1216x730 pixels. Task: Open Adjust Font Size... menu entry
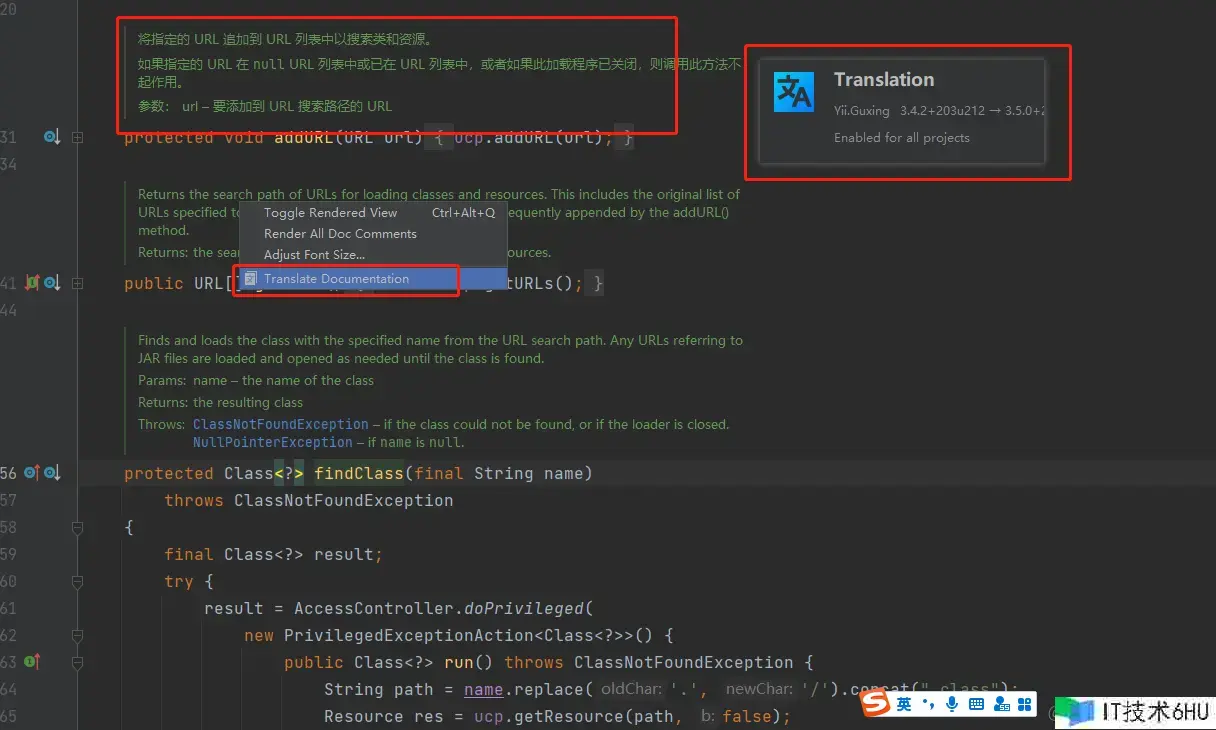(x=314, y=255)
